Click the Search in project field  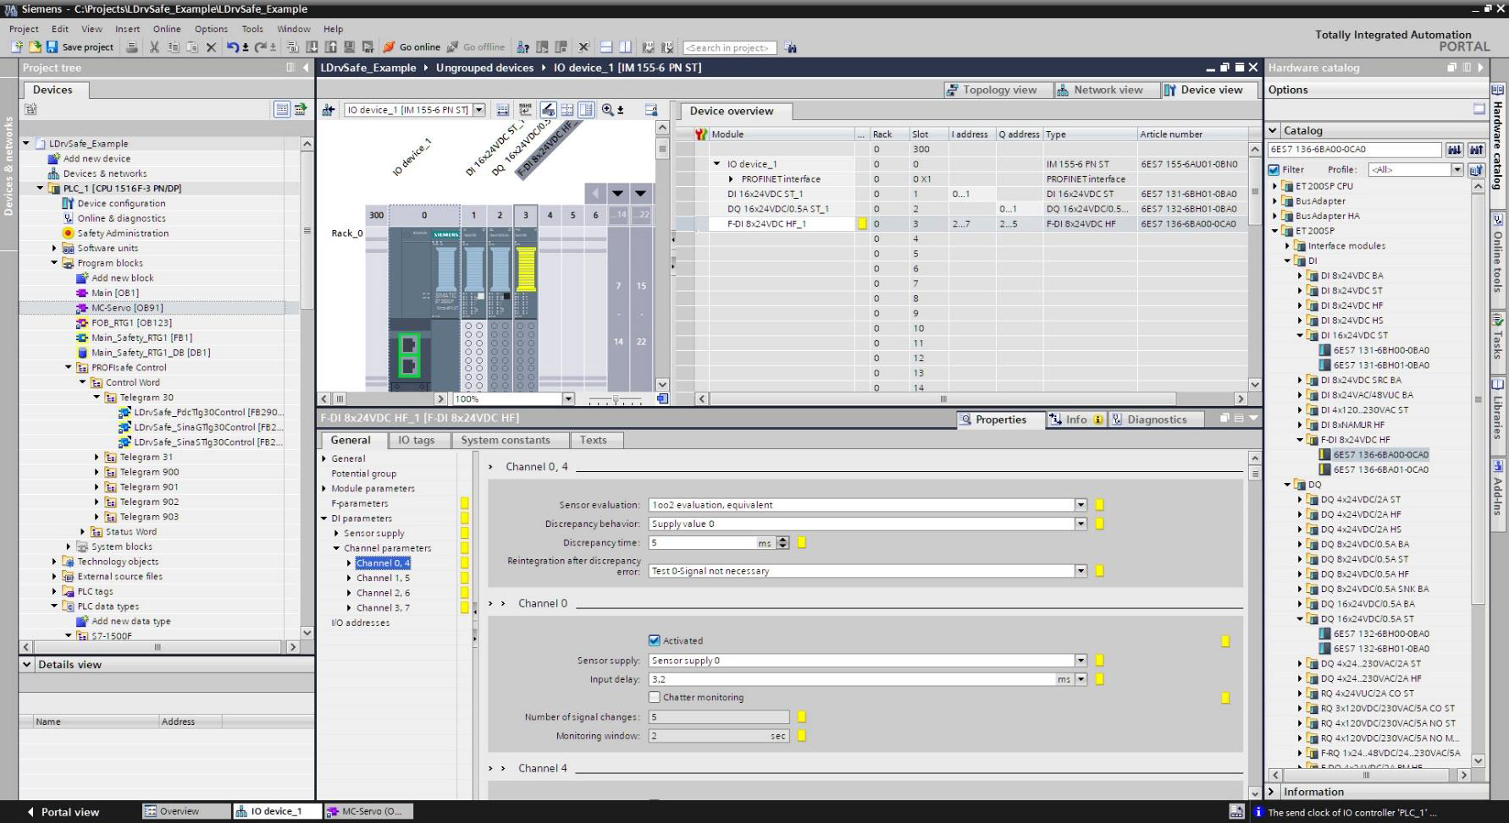point(729,47)
